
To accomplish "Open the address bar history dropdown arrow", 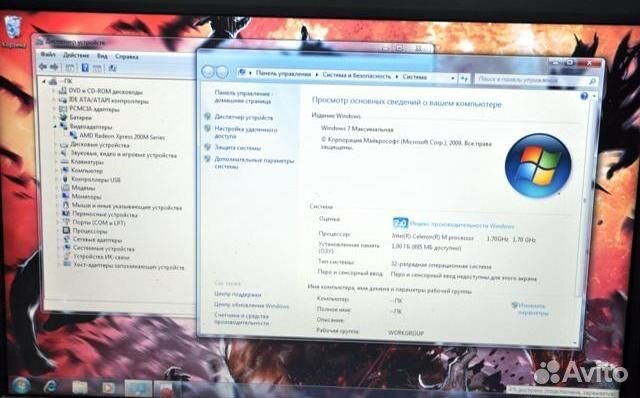I will 452,78.
